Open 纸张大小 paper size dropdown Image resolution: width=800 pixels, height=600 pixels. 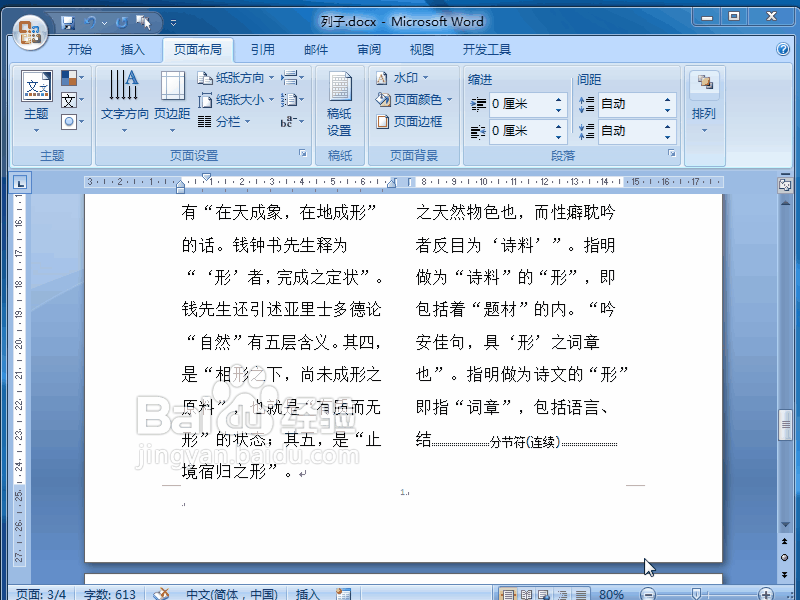click(236, 100)
